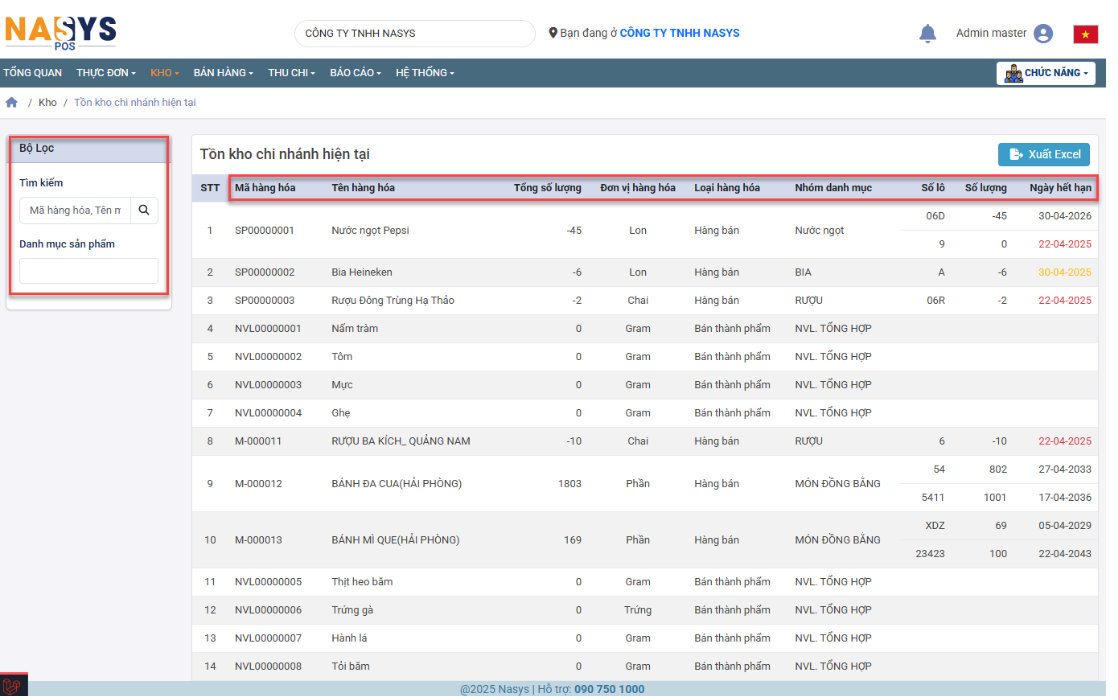Open the Admin master user avatar

pyautogui.click(x=1043, y=34)
